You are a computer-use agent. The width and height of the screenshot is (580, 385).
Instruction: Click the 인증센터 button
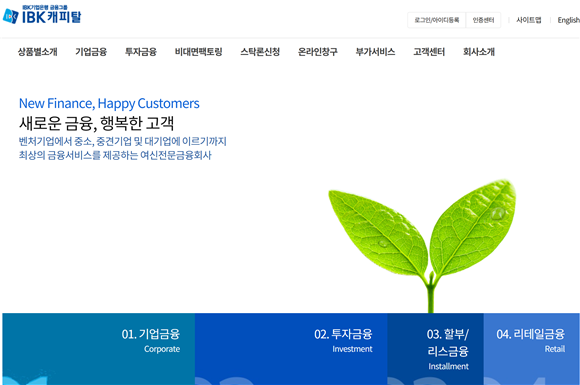(x=483, y=20)
